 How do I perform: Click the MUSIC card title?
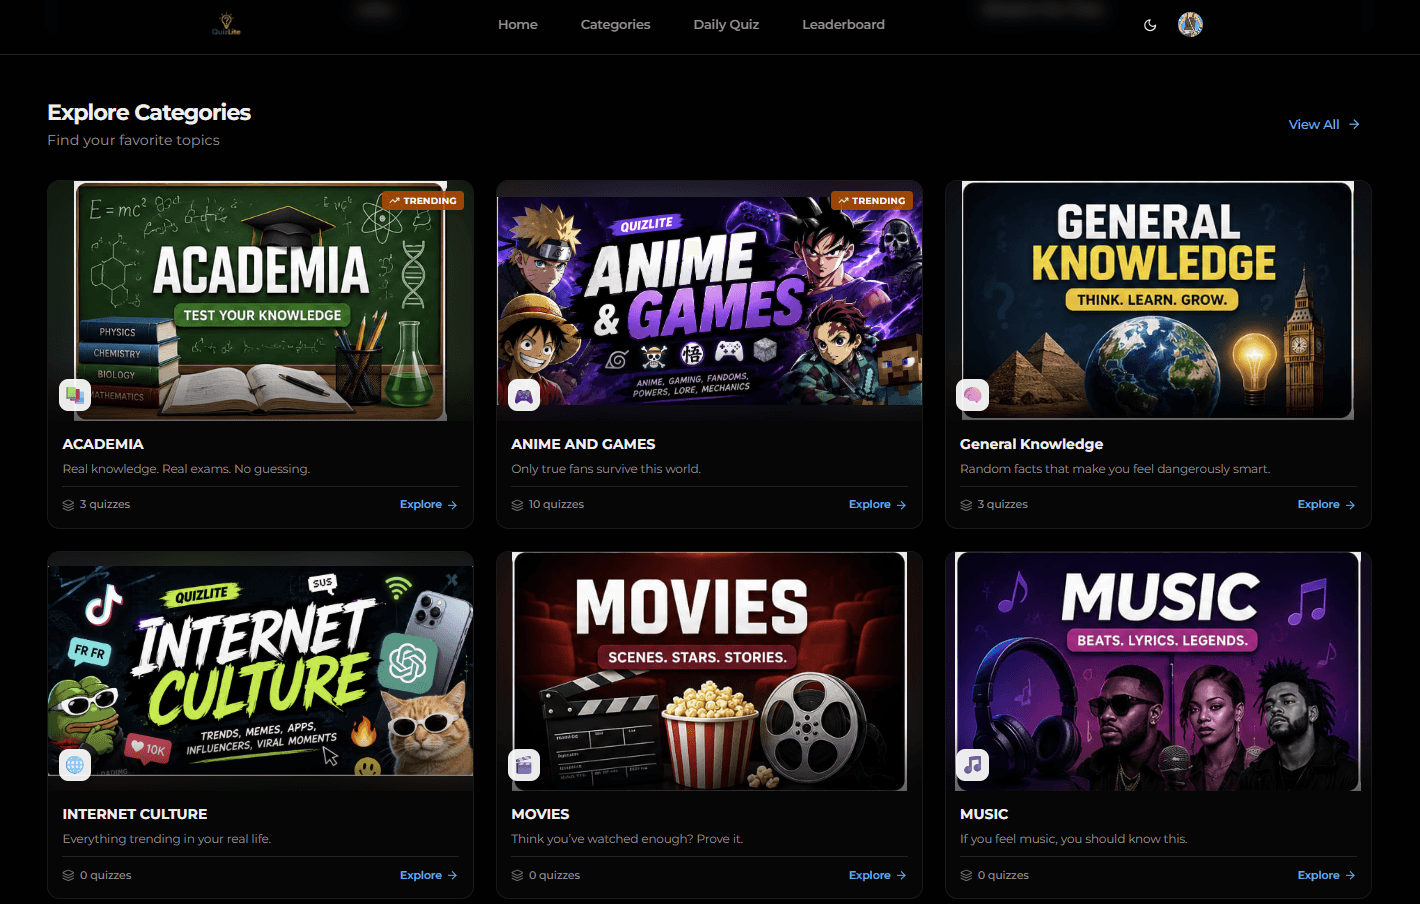[x=984, y=814]
